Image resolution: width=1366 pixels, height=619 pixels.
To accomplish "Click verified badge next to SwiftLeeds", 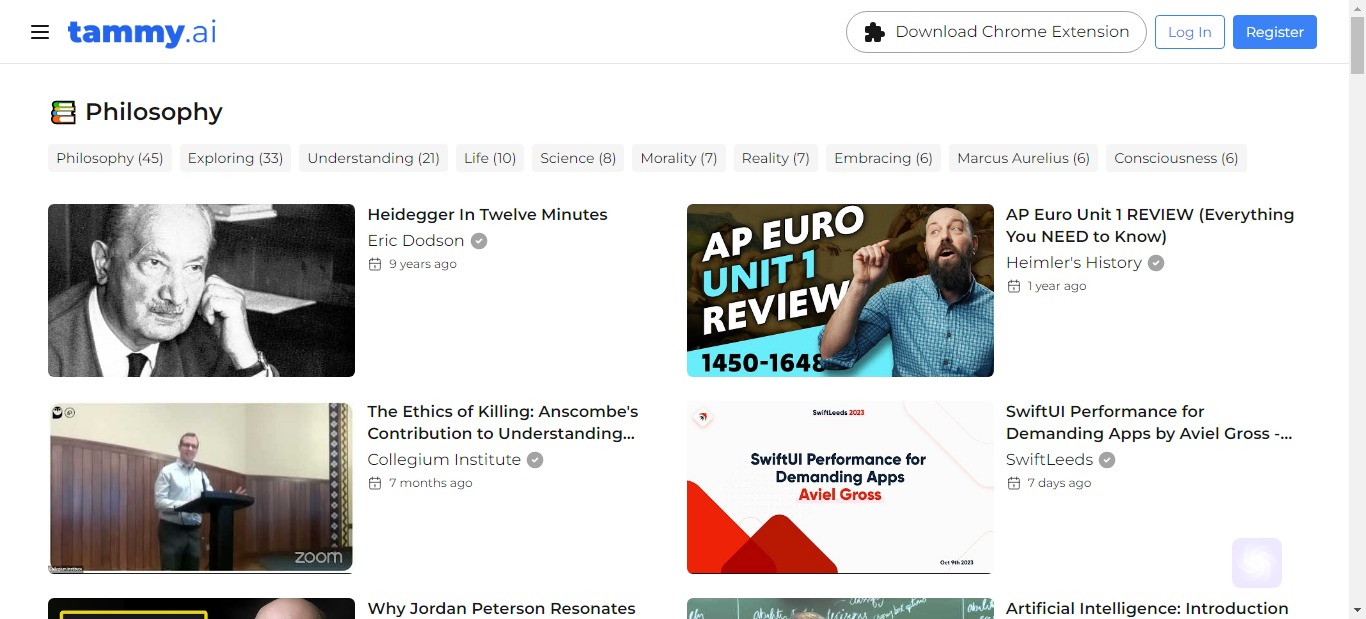I will pyautogui.click(x=1107, y=459).
